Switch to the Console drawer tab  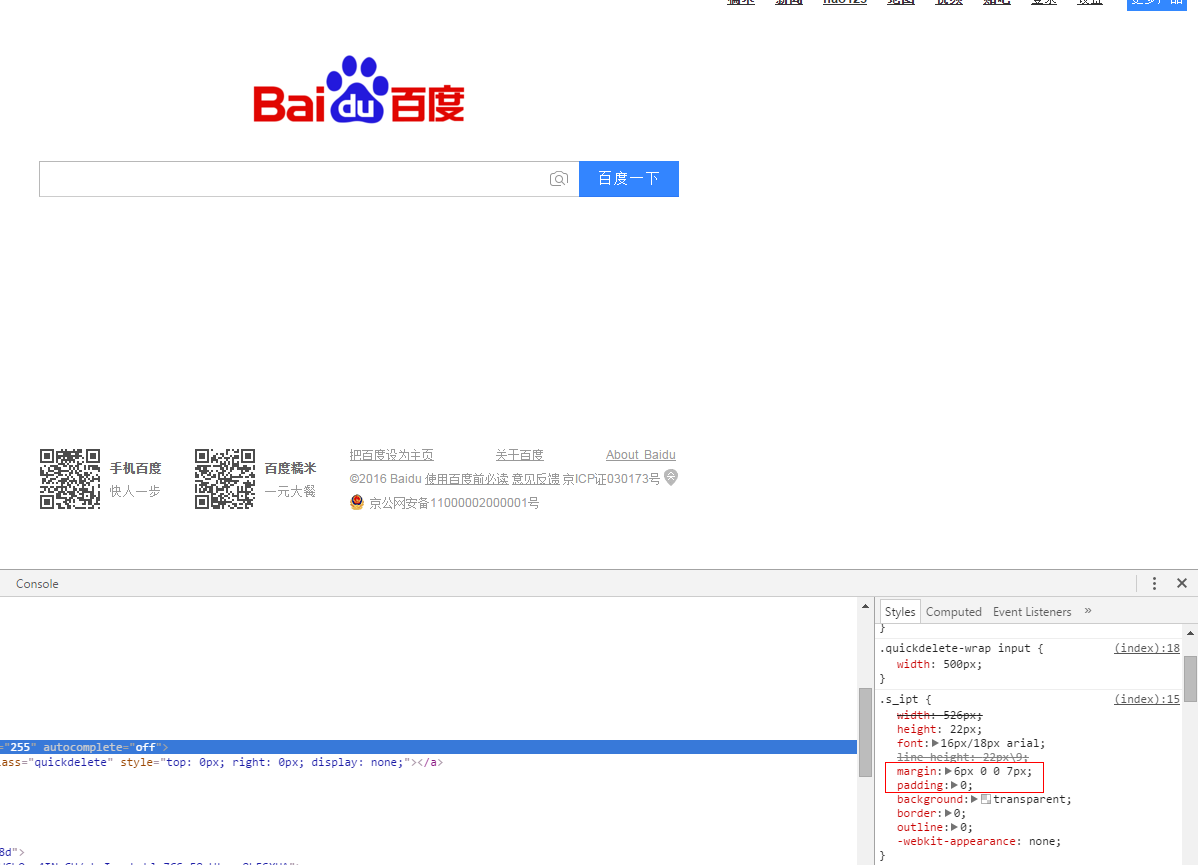(37, 584)
